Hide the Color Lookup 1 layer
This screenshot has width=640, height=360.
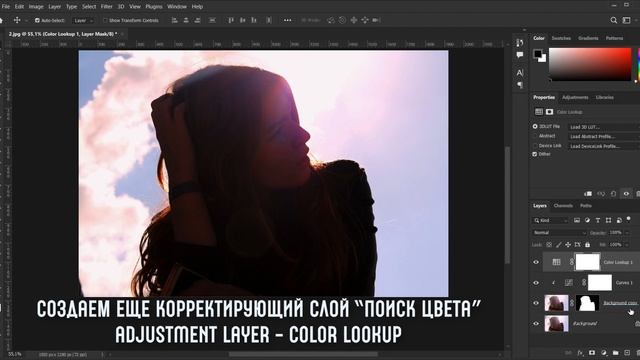click(536, 262)
